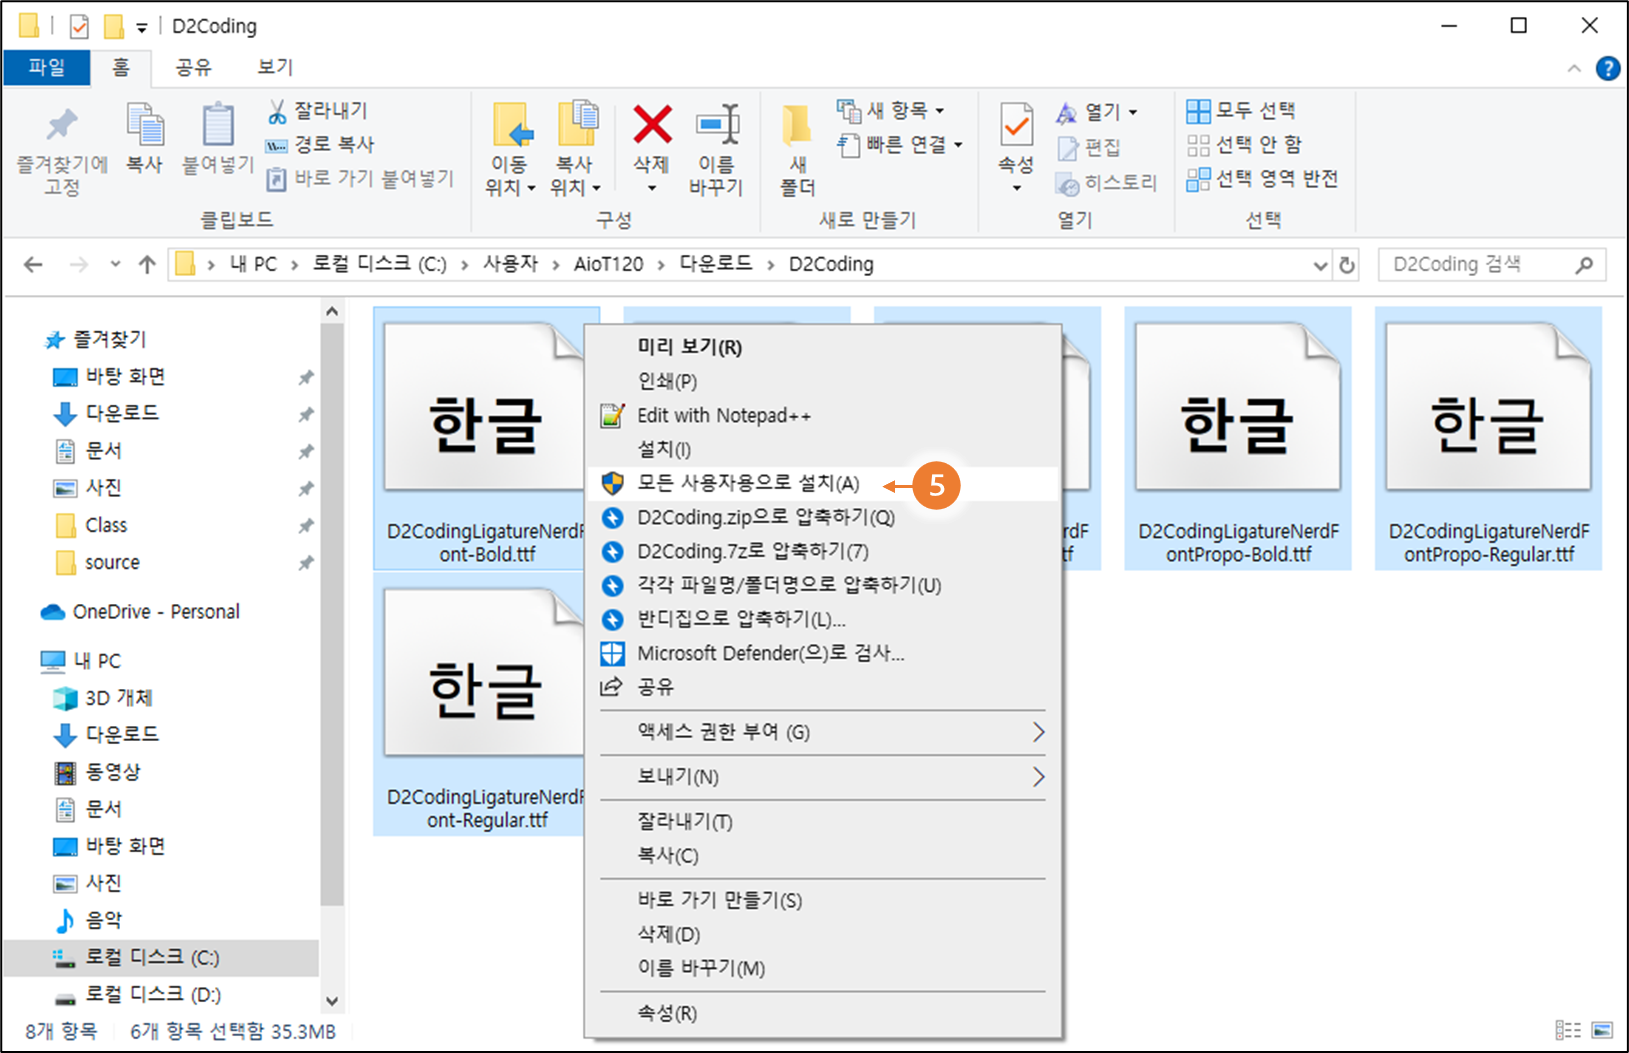Choose 바로 가기 만들기(S)
This screenshot has height=1053, width=1629.
coord(823,900)
